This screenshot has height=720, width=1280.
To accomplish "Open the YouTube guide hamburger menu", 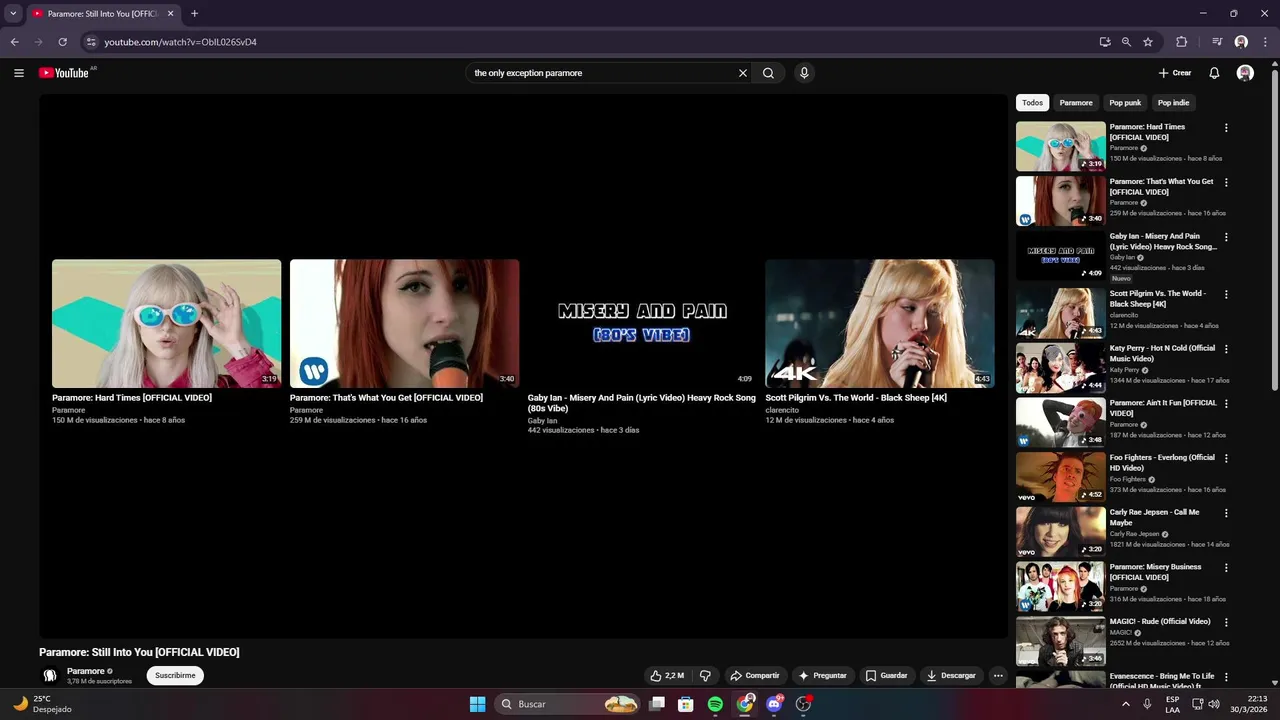I will click(x=19, y=73).
